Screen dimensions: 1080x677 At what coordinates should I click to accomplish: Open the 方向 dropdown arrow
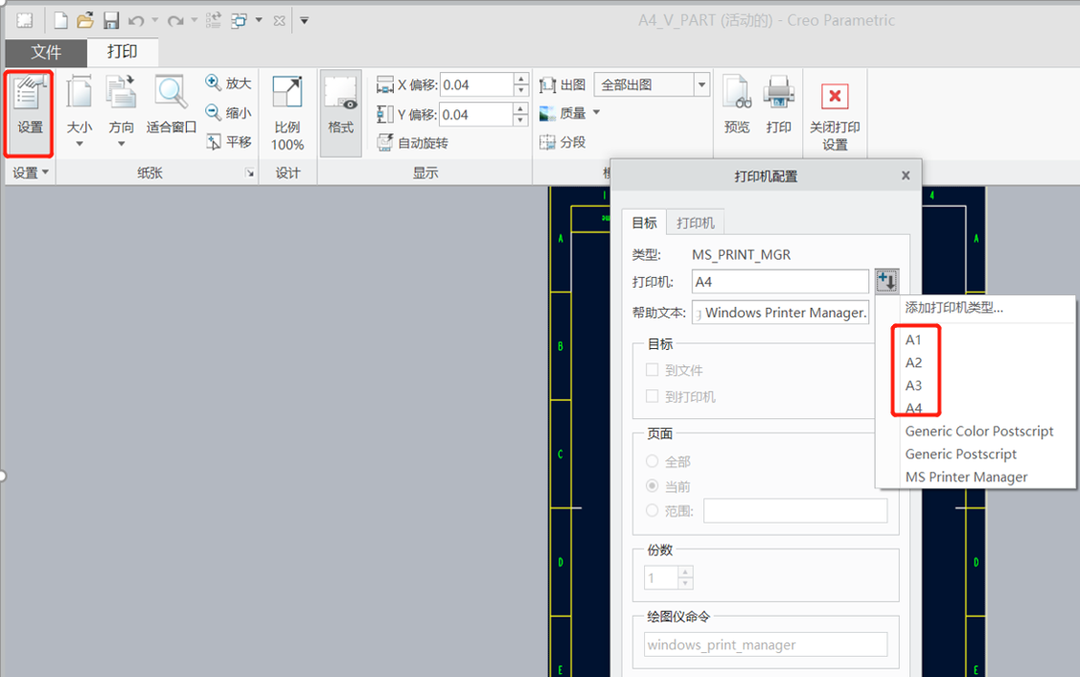tap(121, 144)
